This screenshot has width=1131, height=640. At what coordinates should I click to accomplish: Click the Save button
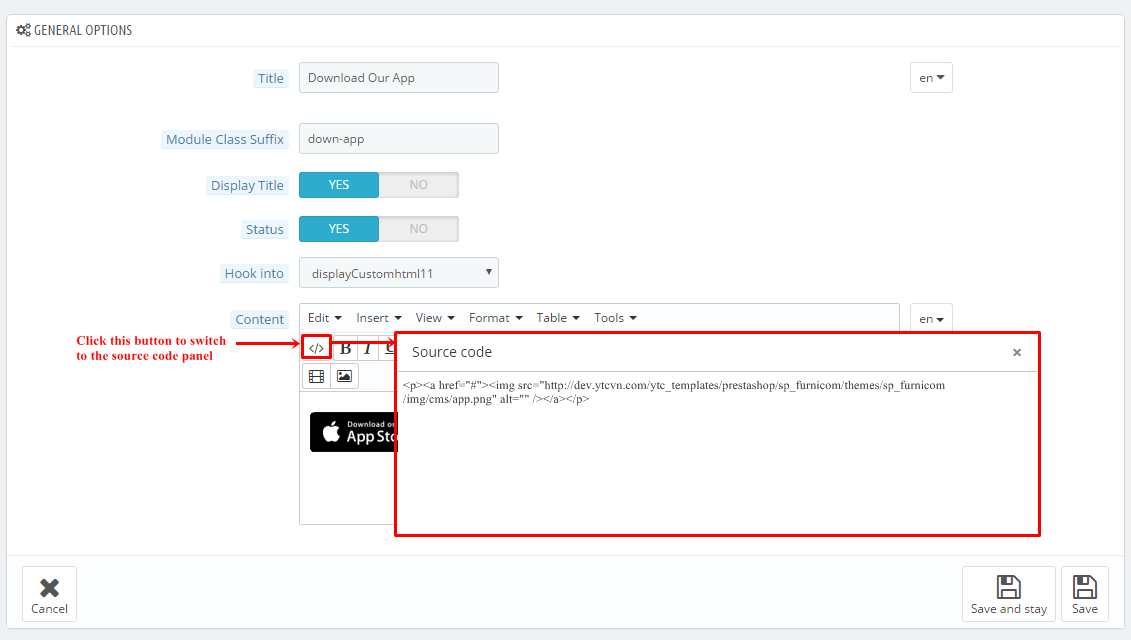coord(1084,594)
